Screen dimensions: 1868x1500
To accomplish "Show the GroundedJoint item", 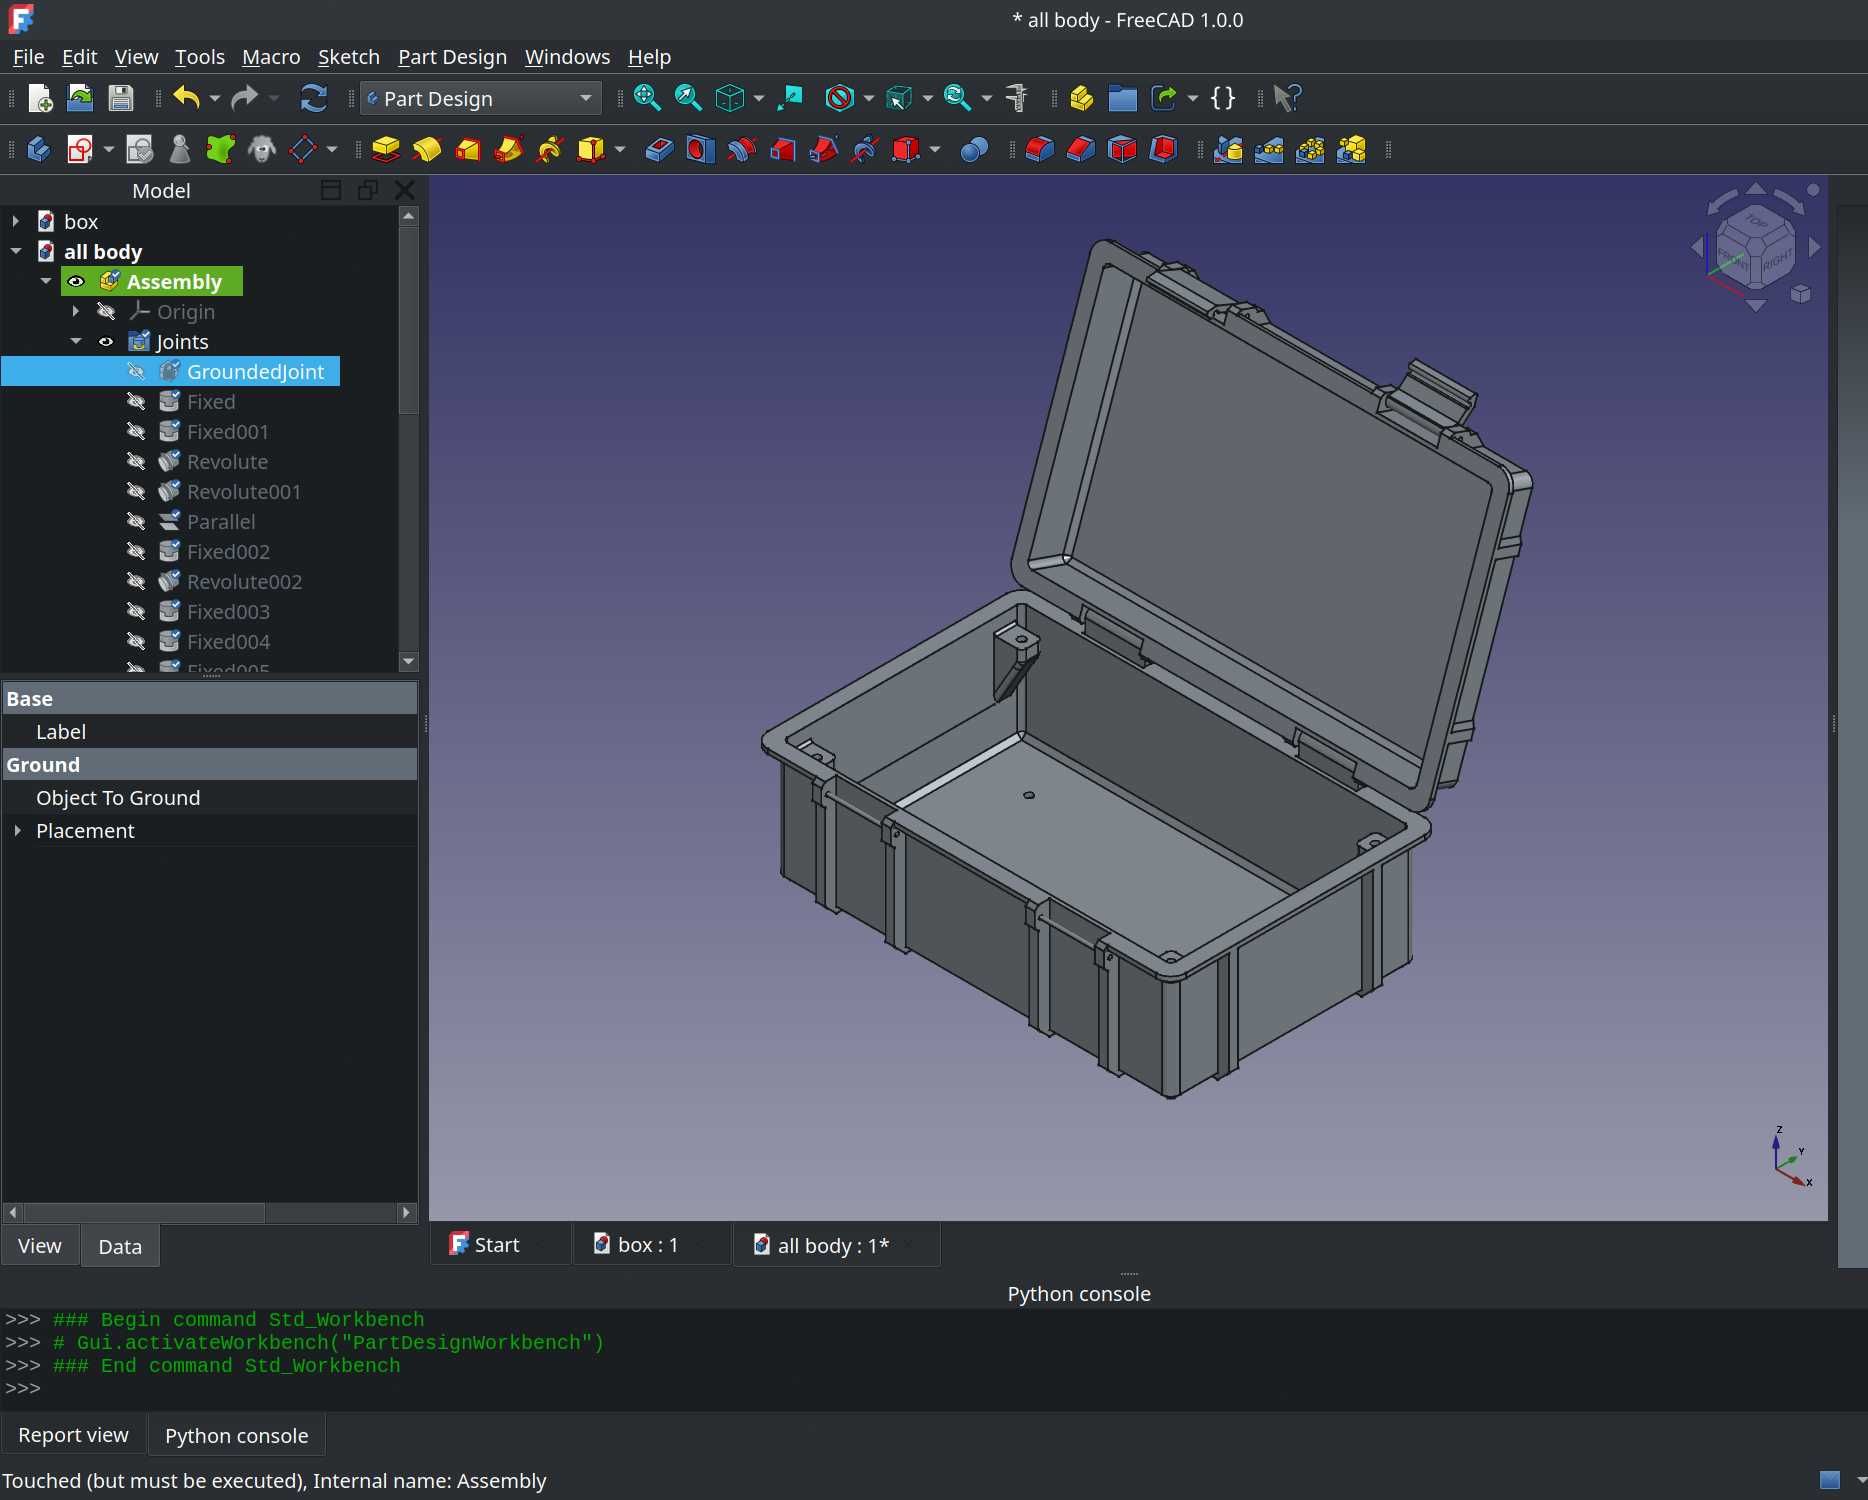I will coord(136,372).
